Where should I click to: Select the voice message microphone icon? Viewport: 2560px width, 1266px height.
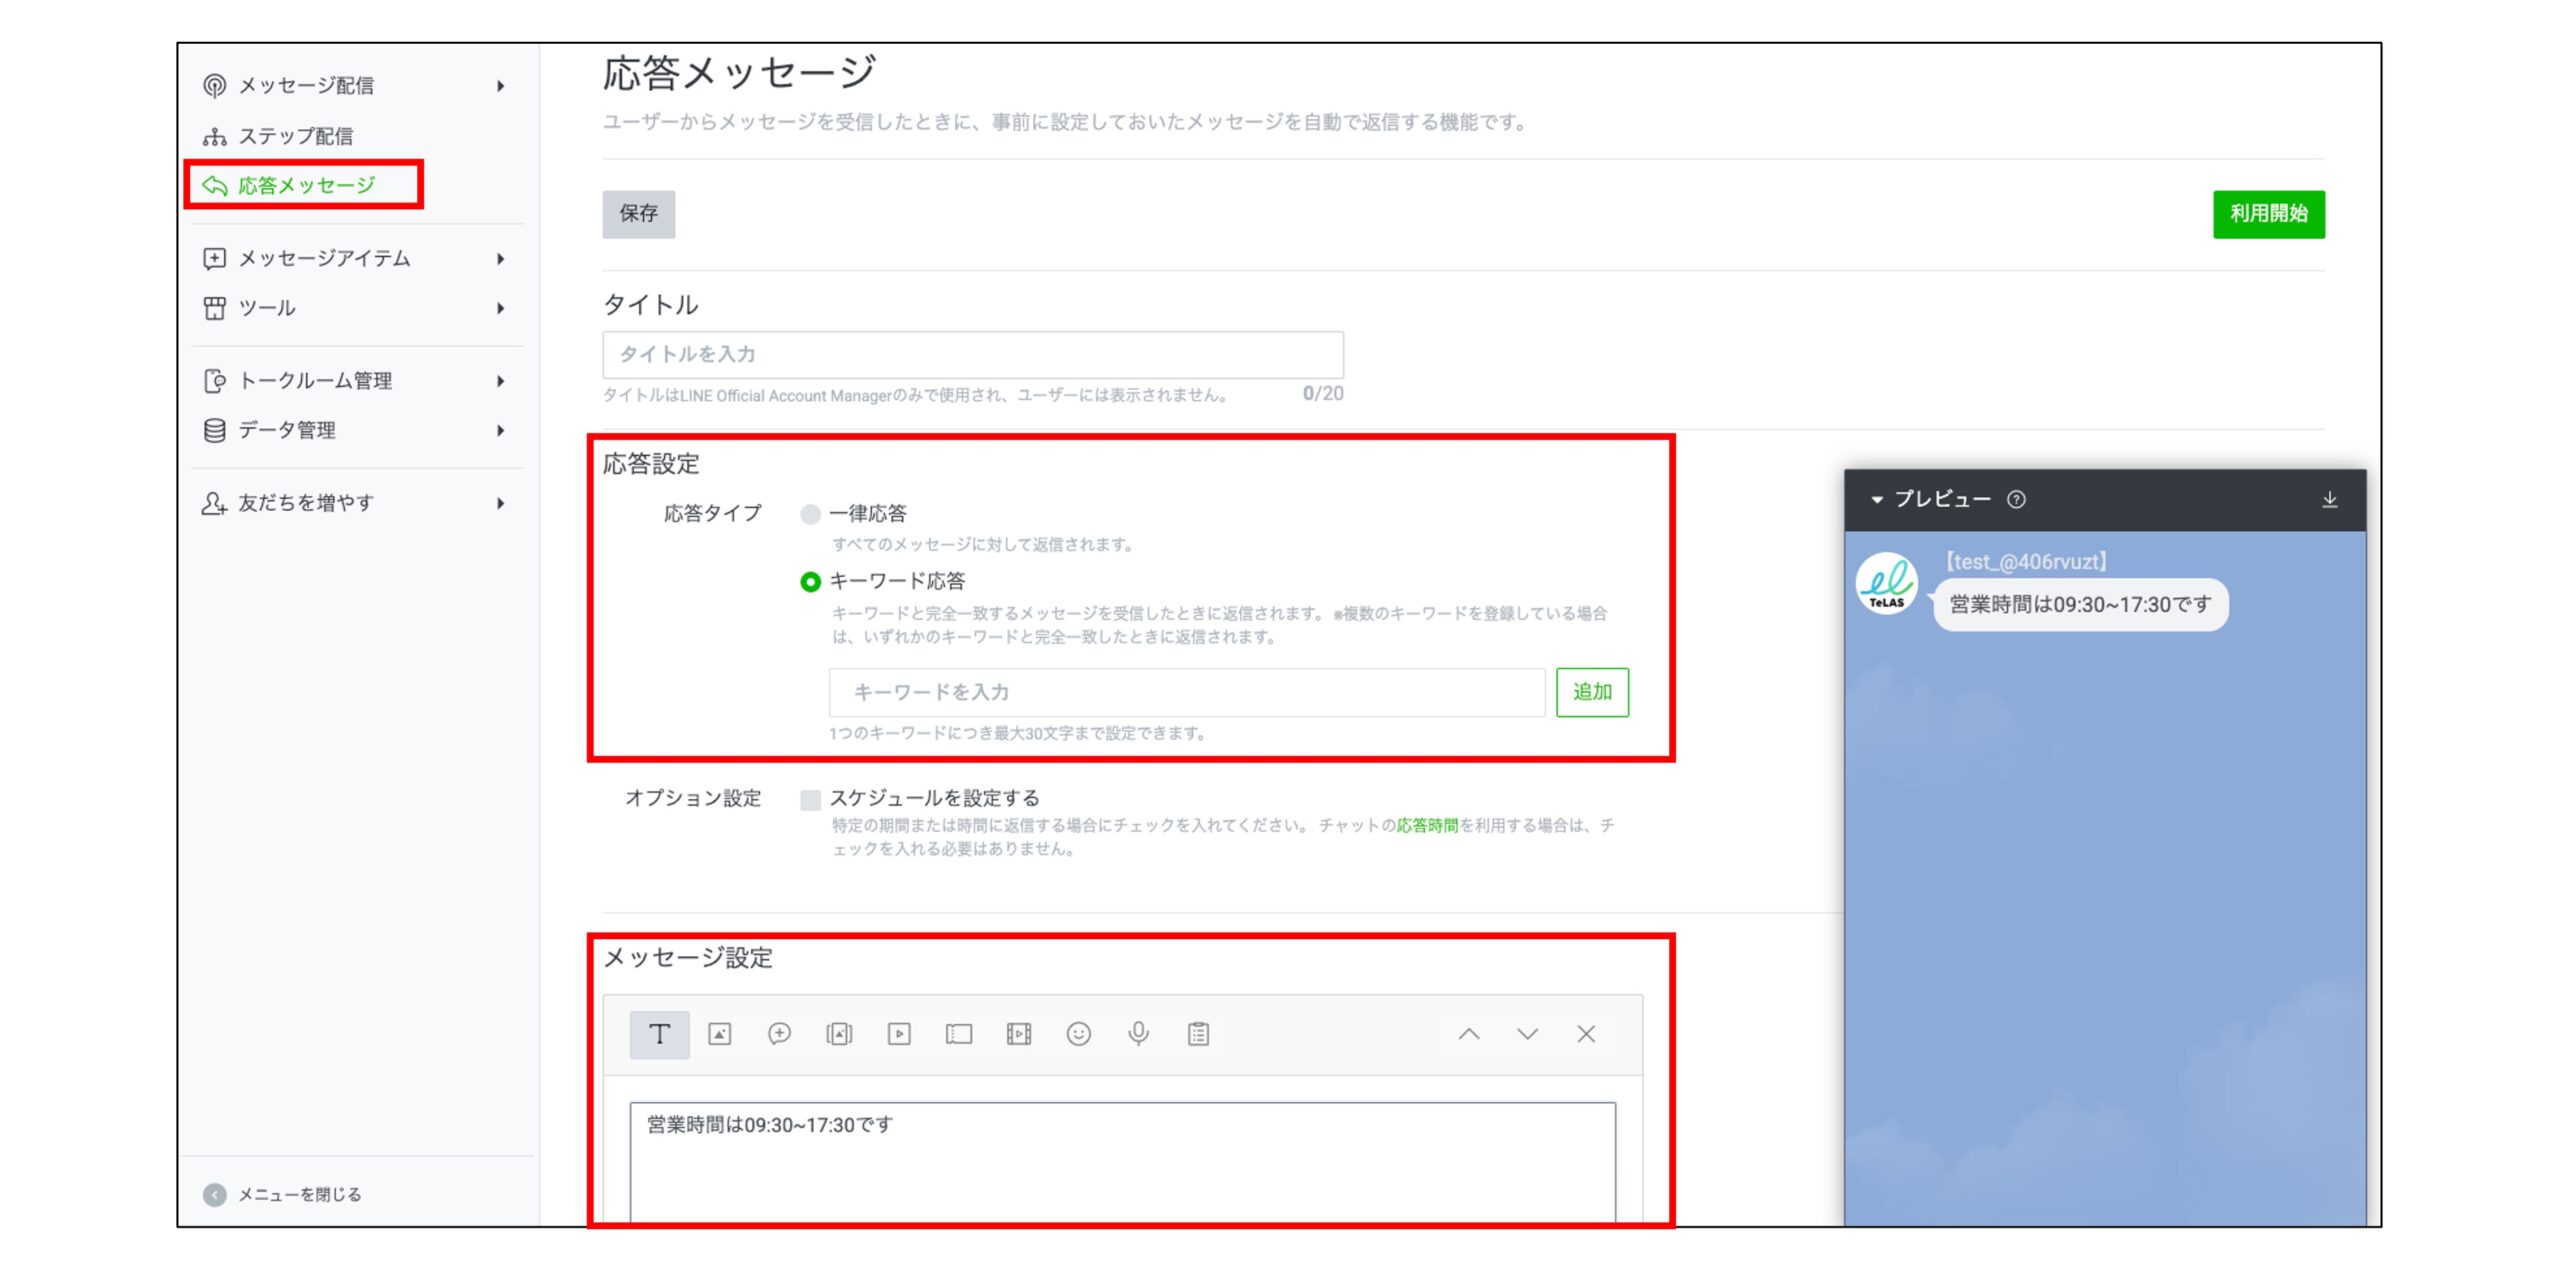click(x=1138, y=1035)
